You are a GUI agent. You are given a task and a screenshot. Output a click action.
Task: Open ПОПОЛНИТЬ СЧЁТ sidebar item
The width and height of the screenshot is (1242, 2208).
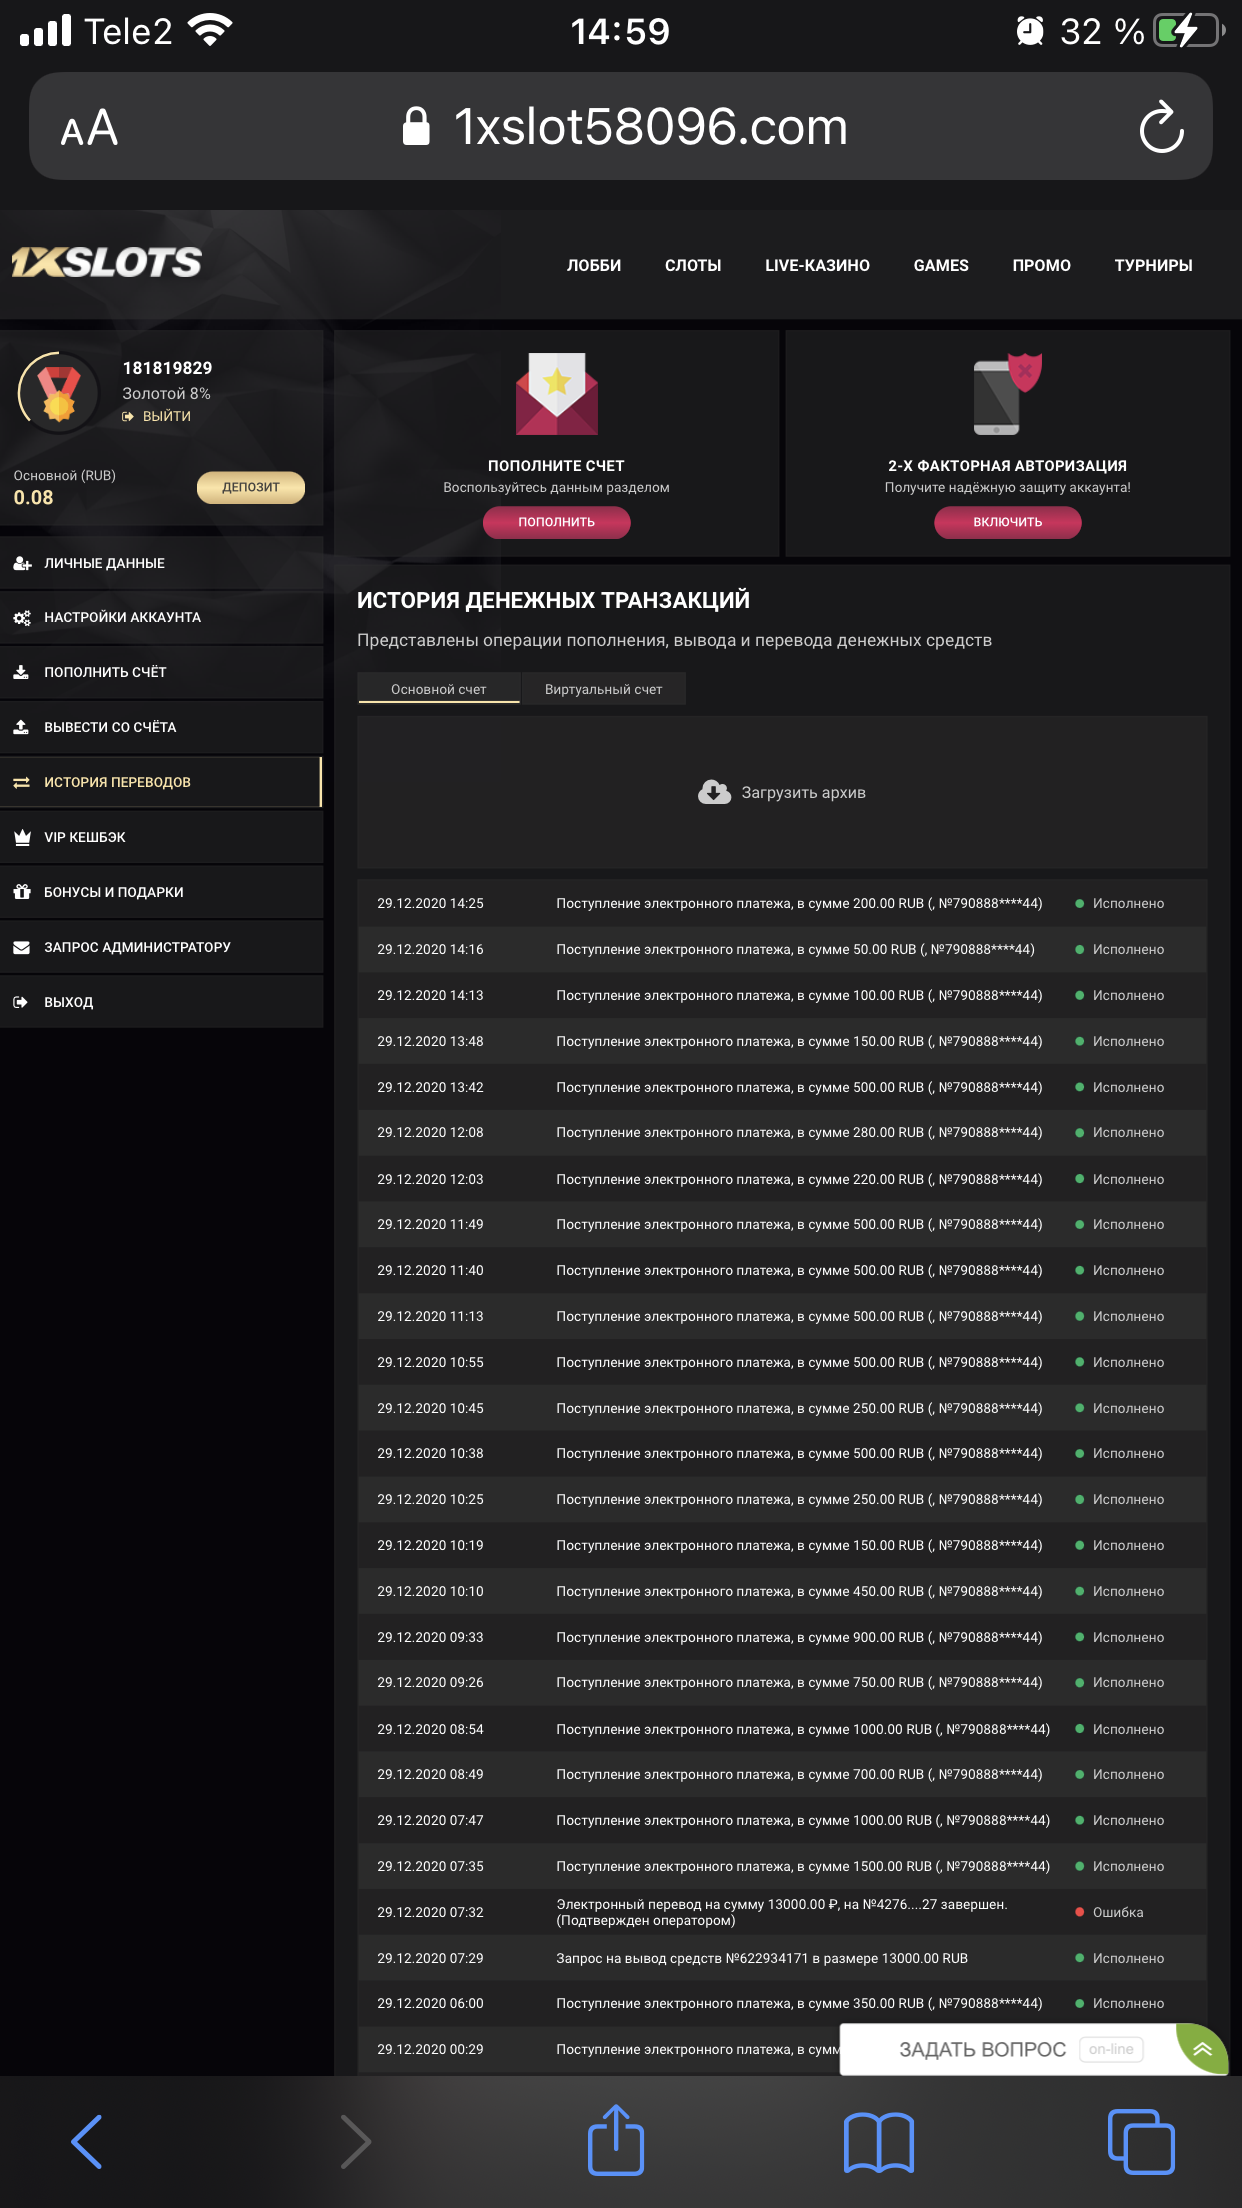tap(161, 672)
